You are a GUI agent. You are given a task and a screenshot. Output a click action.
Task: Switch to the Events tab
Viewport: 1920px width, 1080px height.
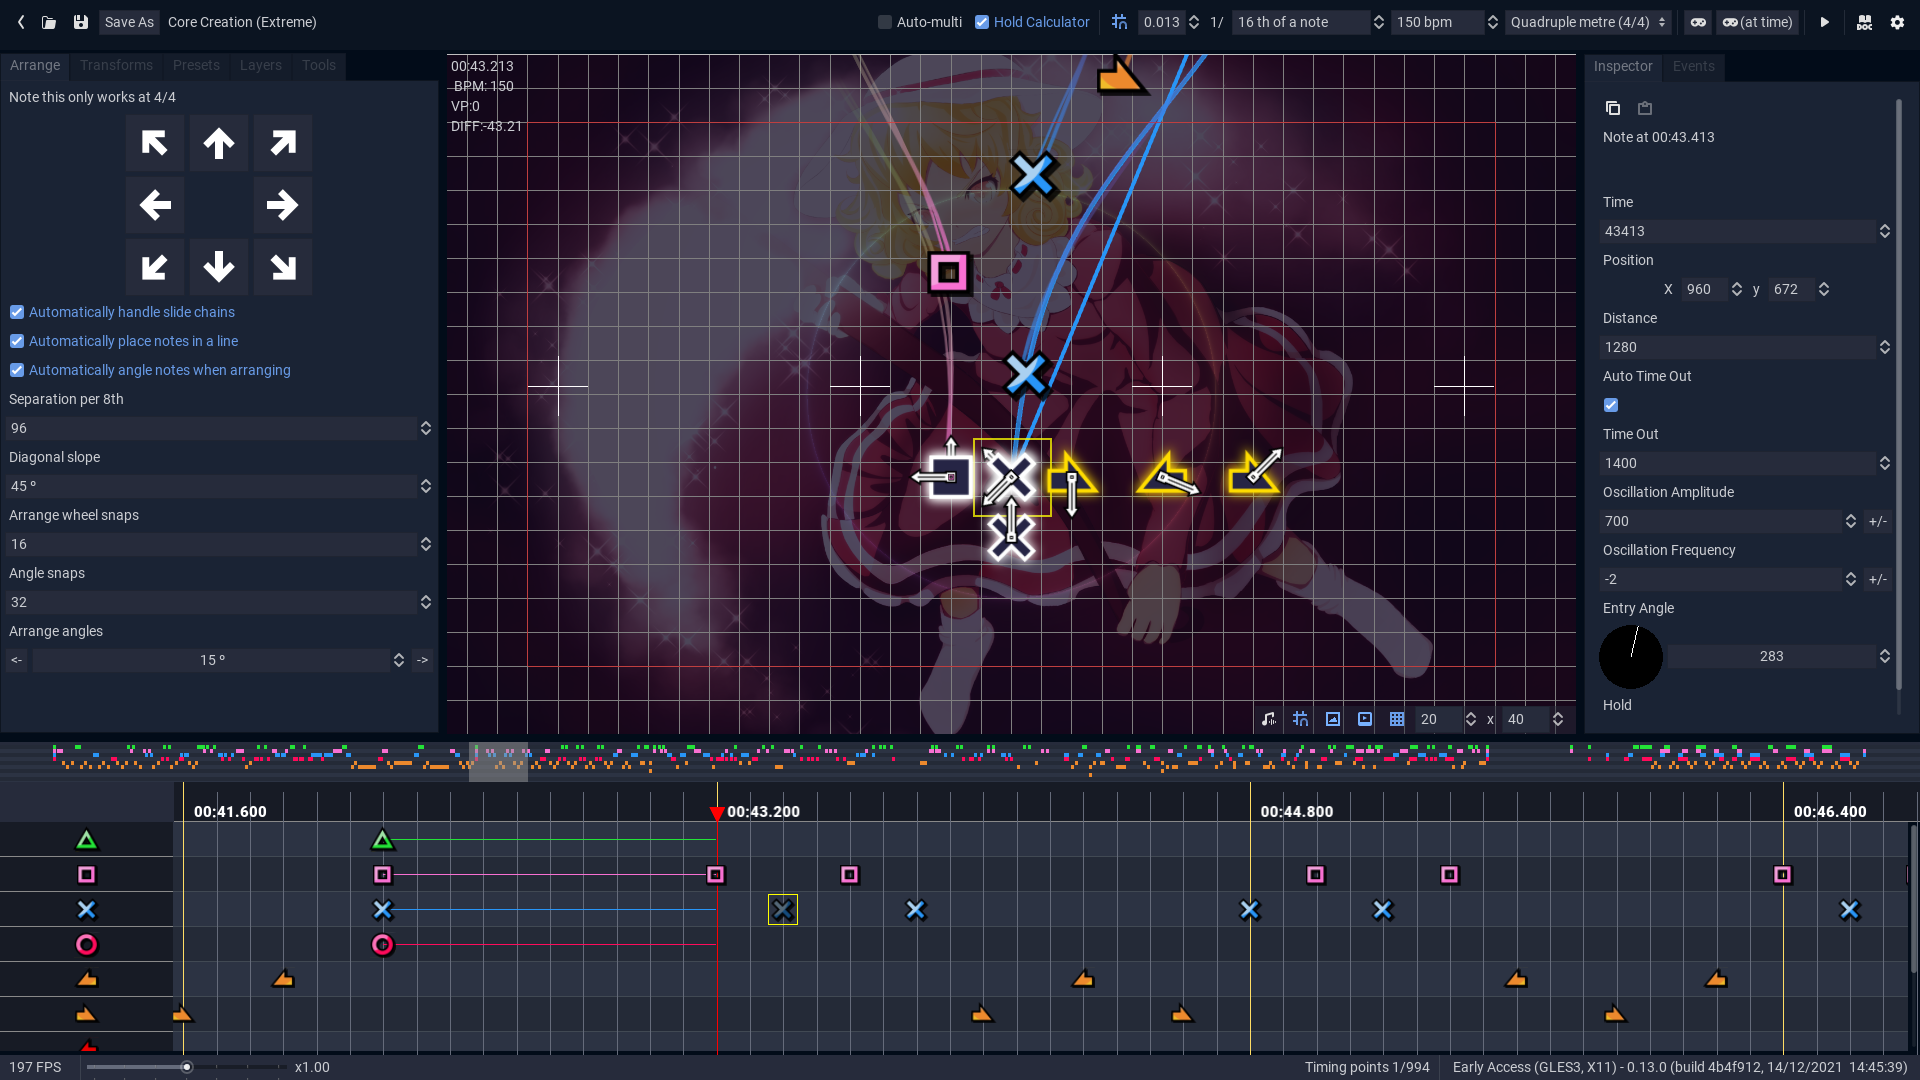1694,66
